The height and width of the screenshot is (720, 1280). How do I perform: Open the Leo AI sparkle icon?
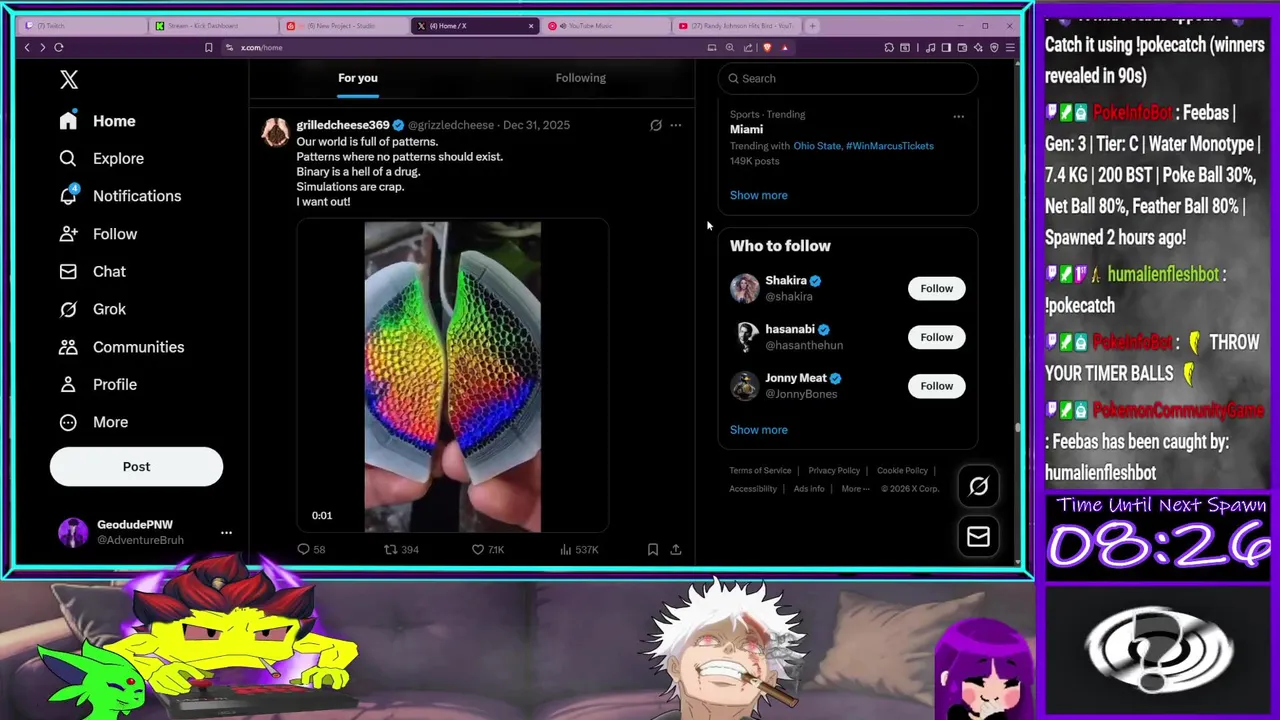[978, 47]
